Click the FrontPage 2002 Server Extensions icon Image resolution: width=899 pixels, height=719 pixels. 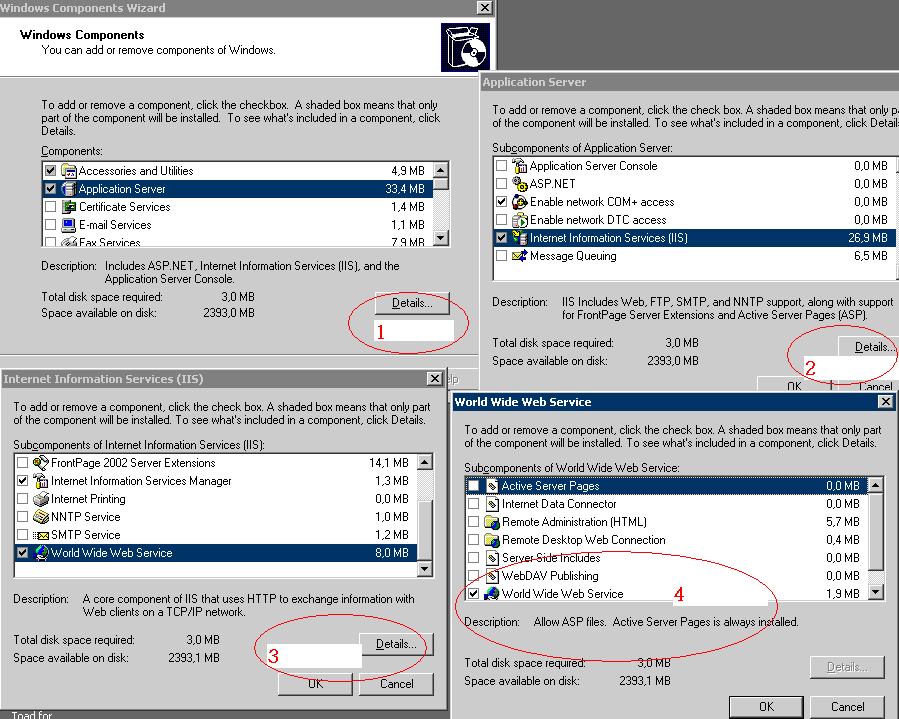click(41, 463)
